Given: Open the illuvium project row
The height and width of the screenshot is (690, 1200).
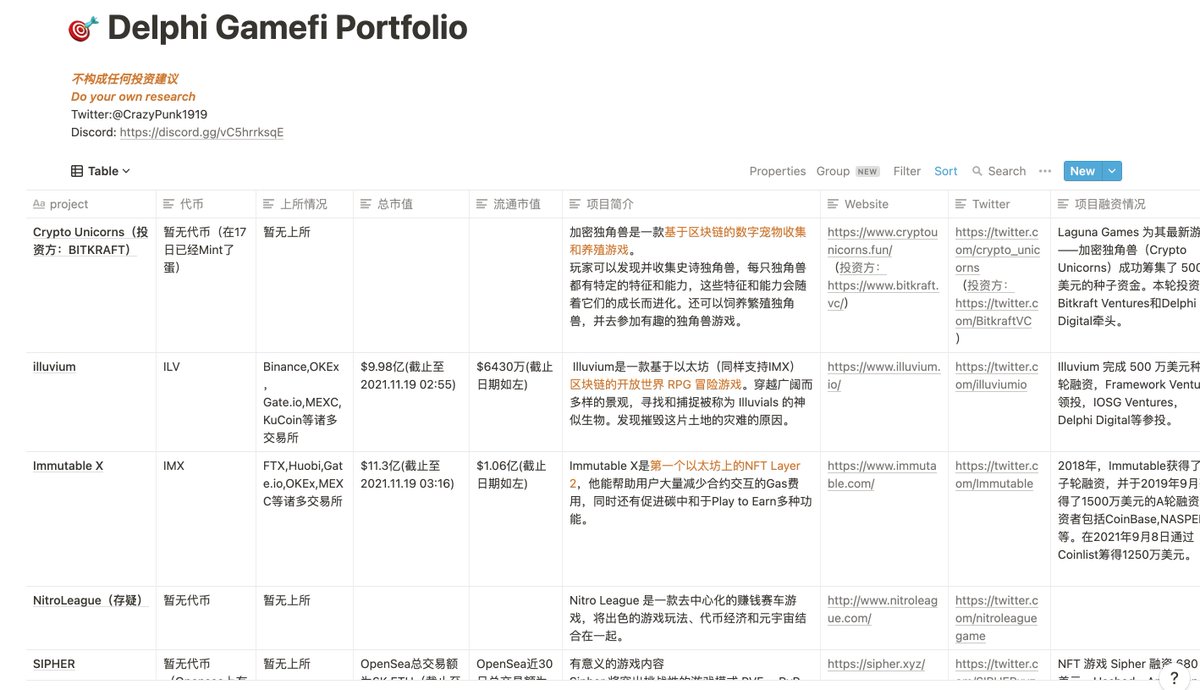Looking at the screenshot, I should [x=54, y=367].
